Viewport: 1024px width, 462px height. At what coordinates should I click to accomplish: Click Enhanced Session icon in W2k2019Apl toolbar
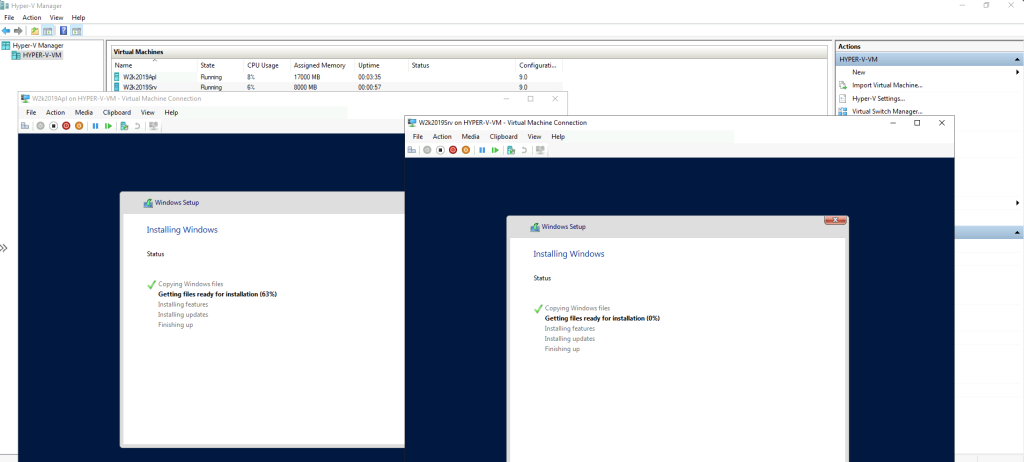click(x=153, y=125)
